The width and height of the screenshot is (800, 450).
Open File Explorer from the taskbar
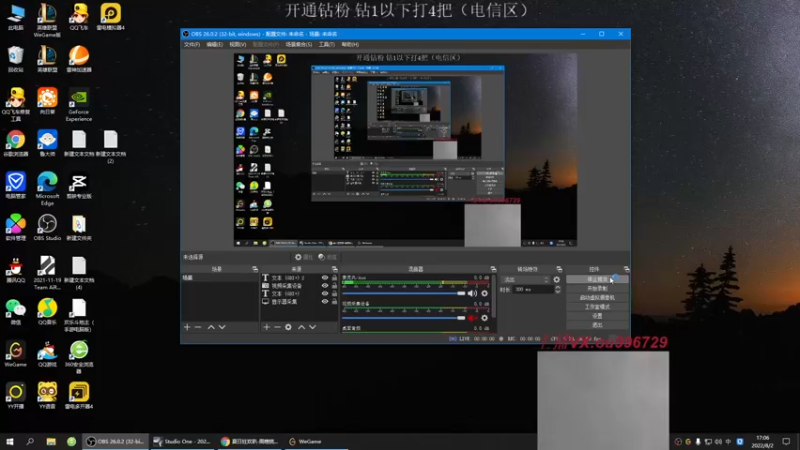click(x=51, y=441)
